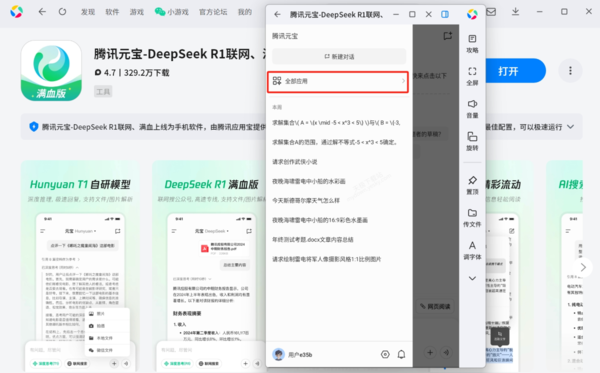Open 软件 tab in app store
600x373 pixels.
[x=112, y=12]
